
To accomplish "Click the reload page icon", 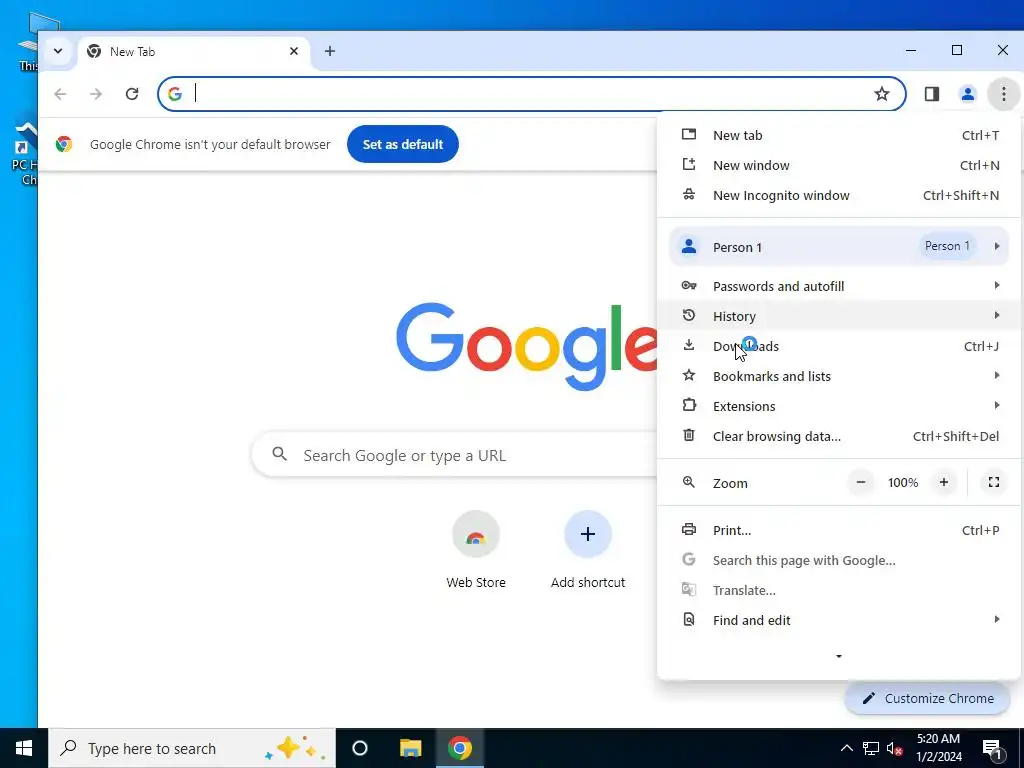I will click(132, 94).
